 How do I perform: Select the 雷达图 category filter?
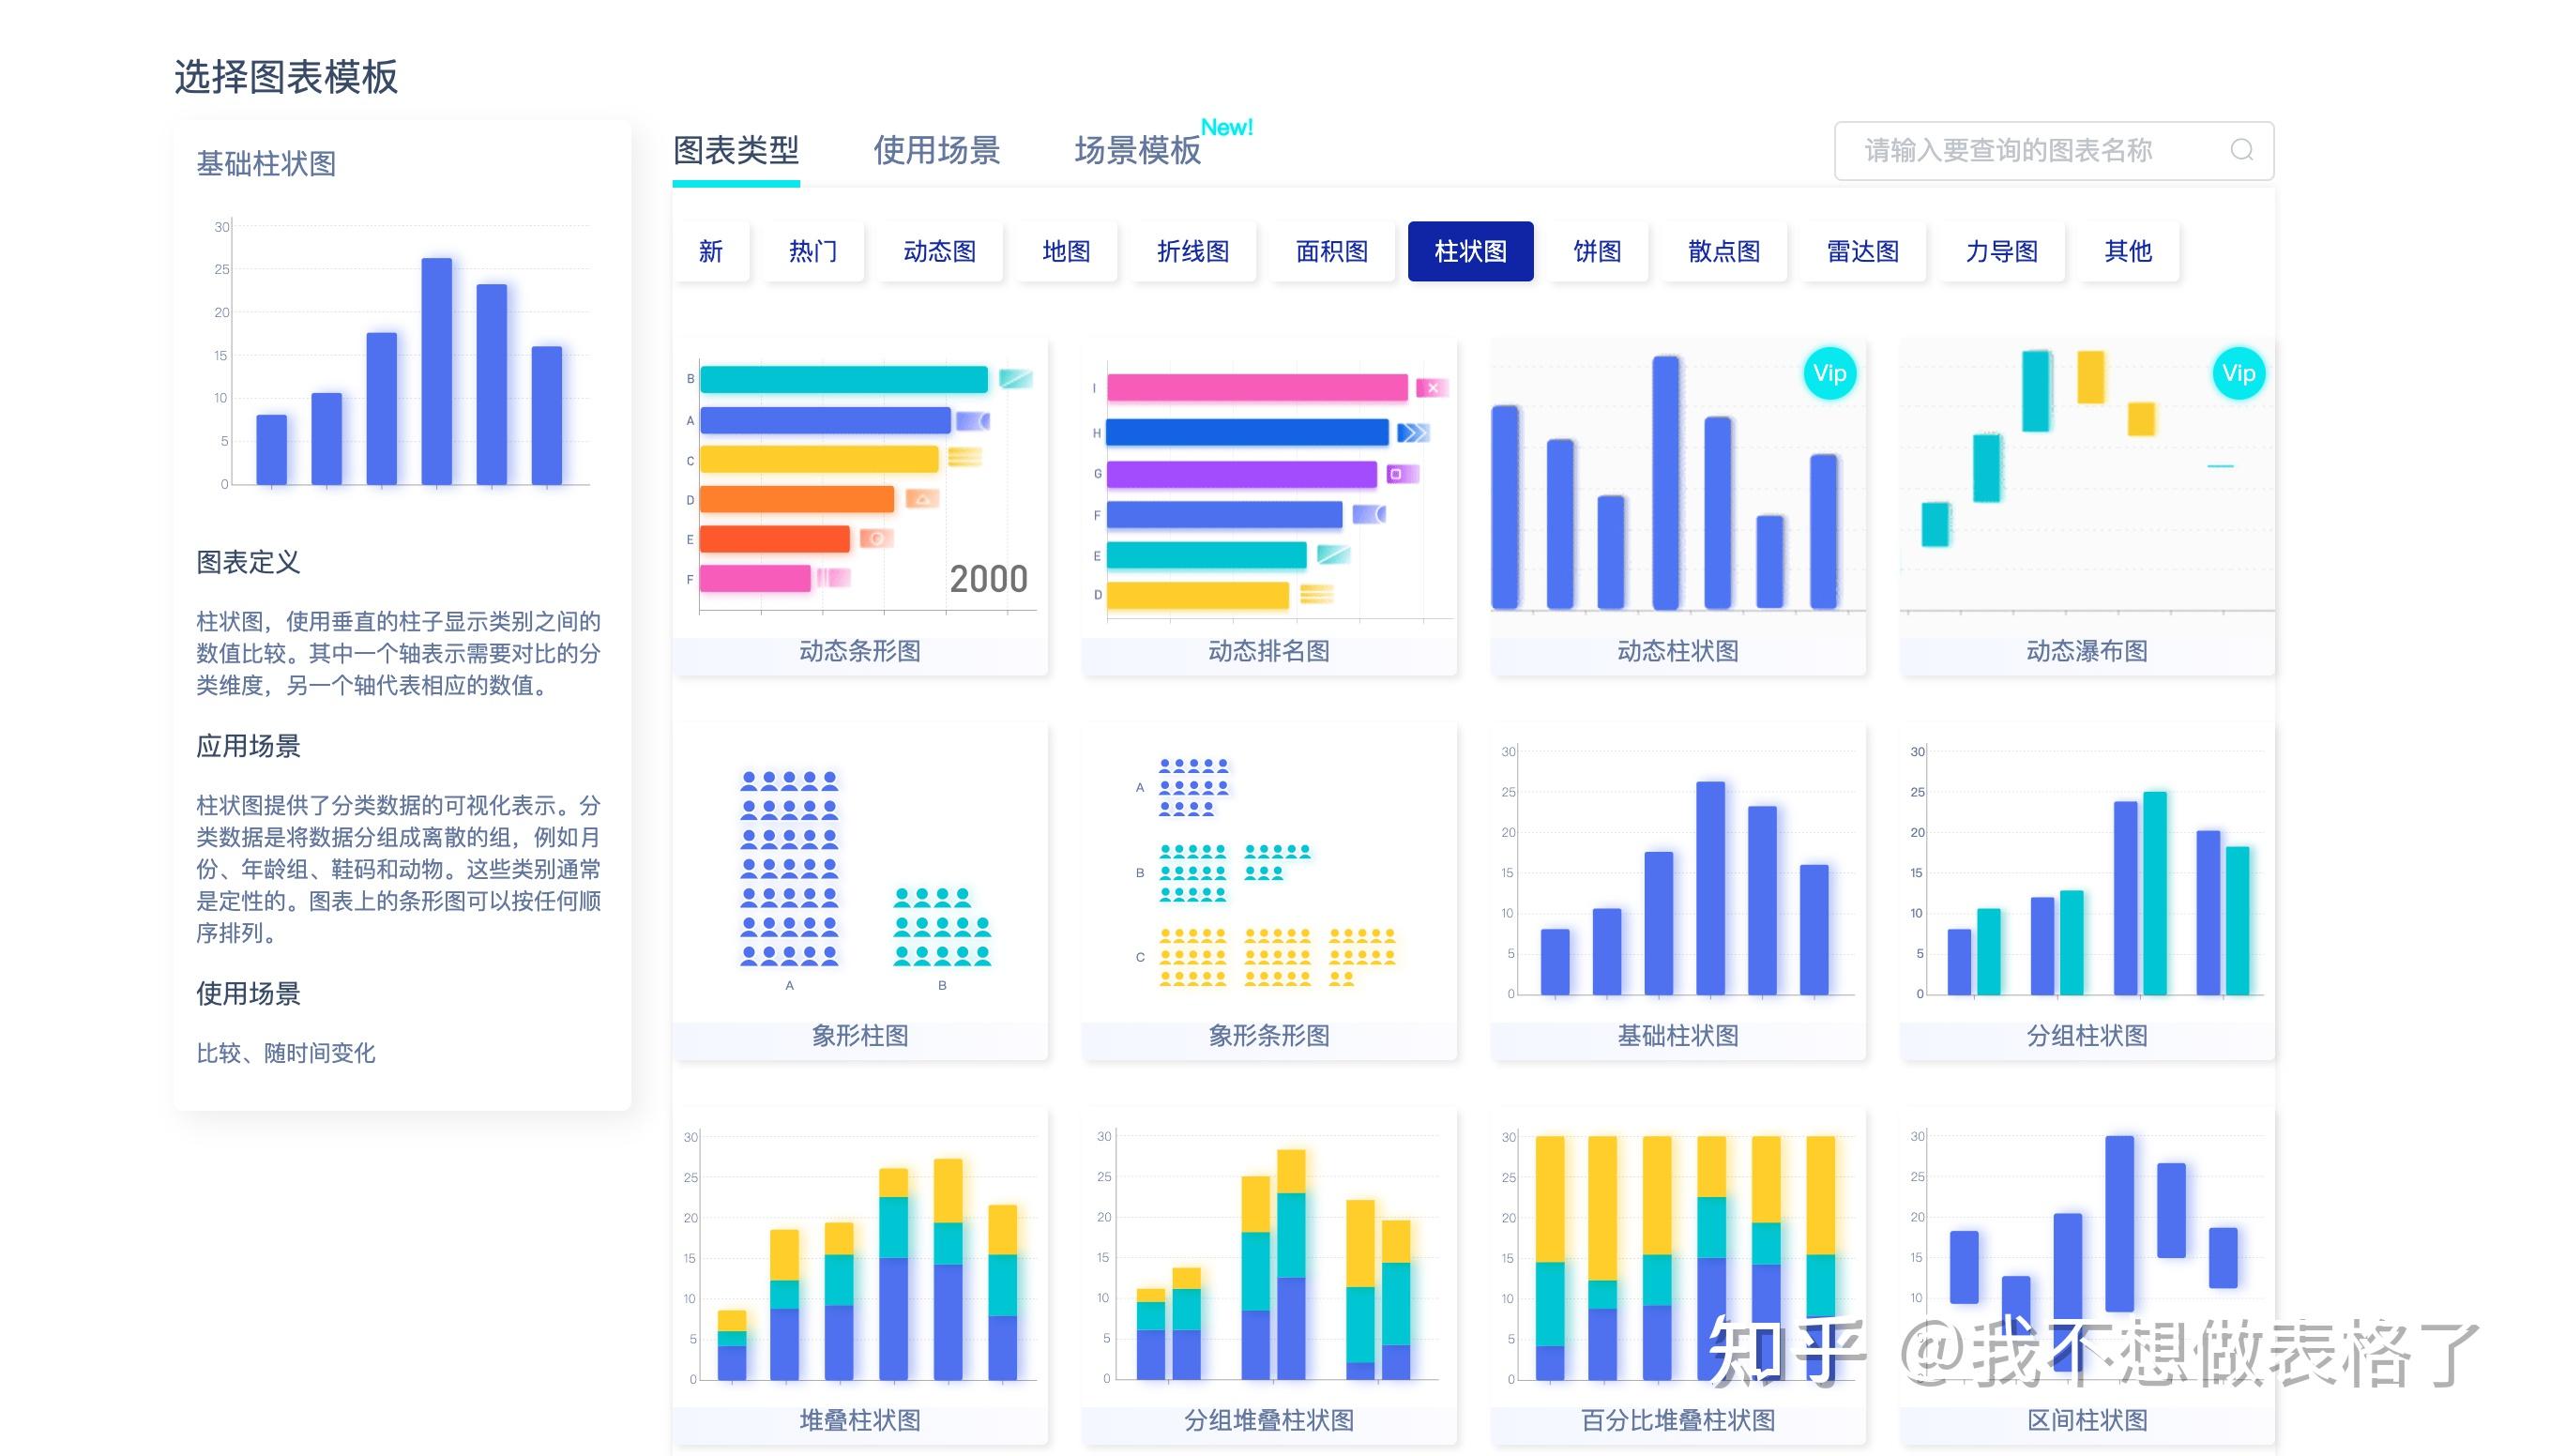click(x=1862, y=252)
